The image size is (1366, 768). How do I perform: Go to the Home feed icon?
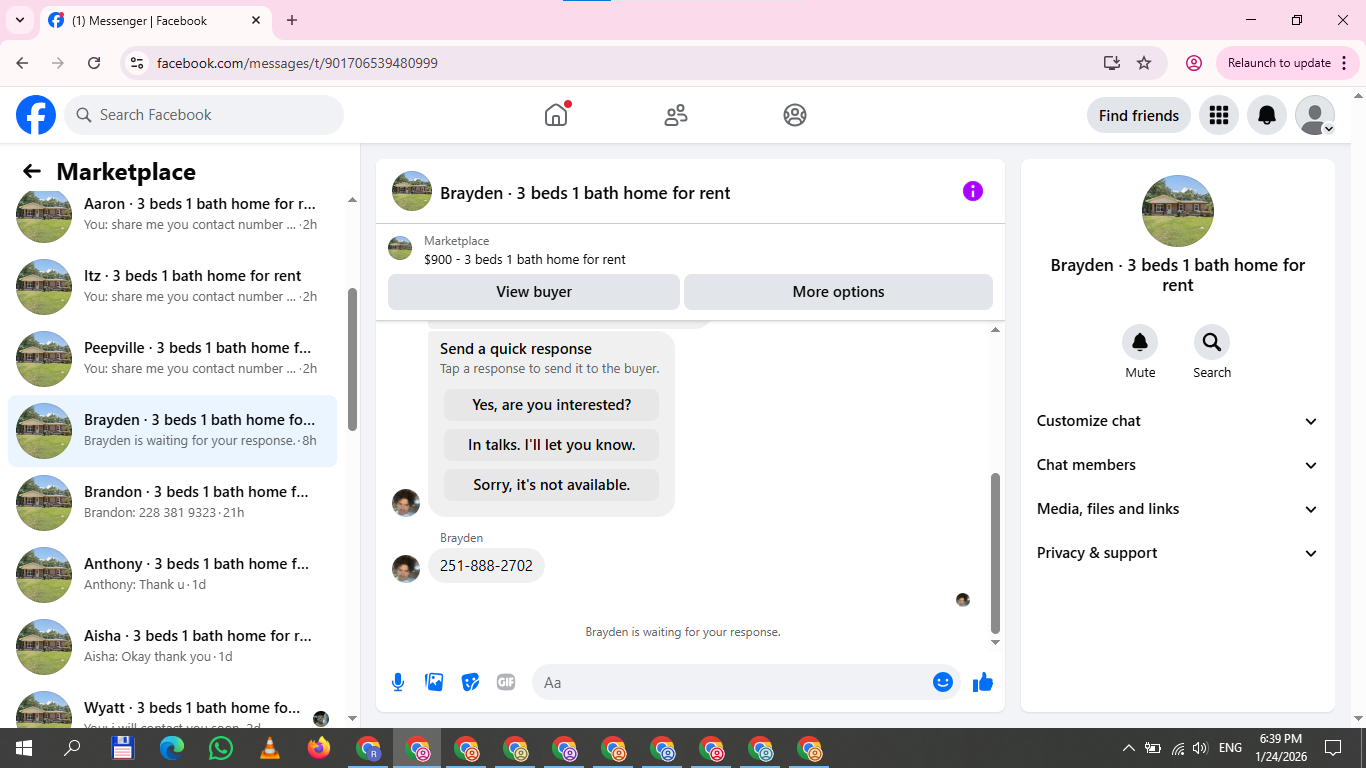point(556,115)
